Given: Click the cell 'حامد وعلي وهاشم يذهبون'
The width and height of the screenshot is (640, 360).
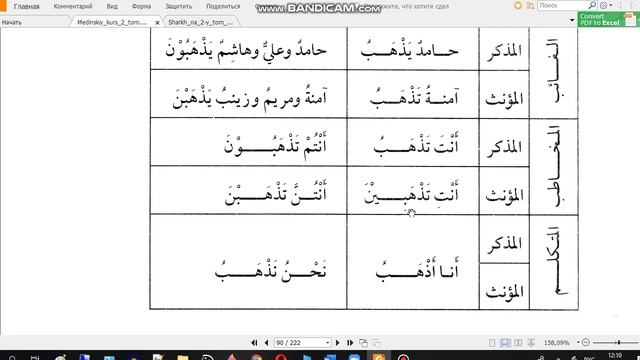Looking at the screenshot, I should point(249,49).
